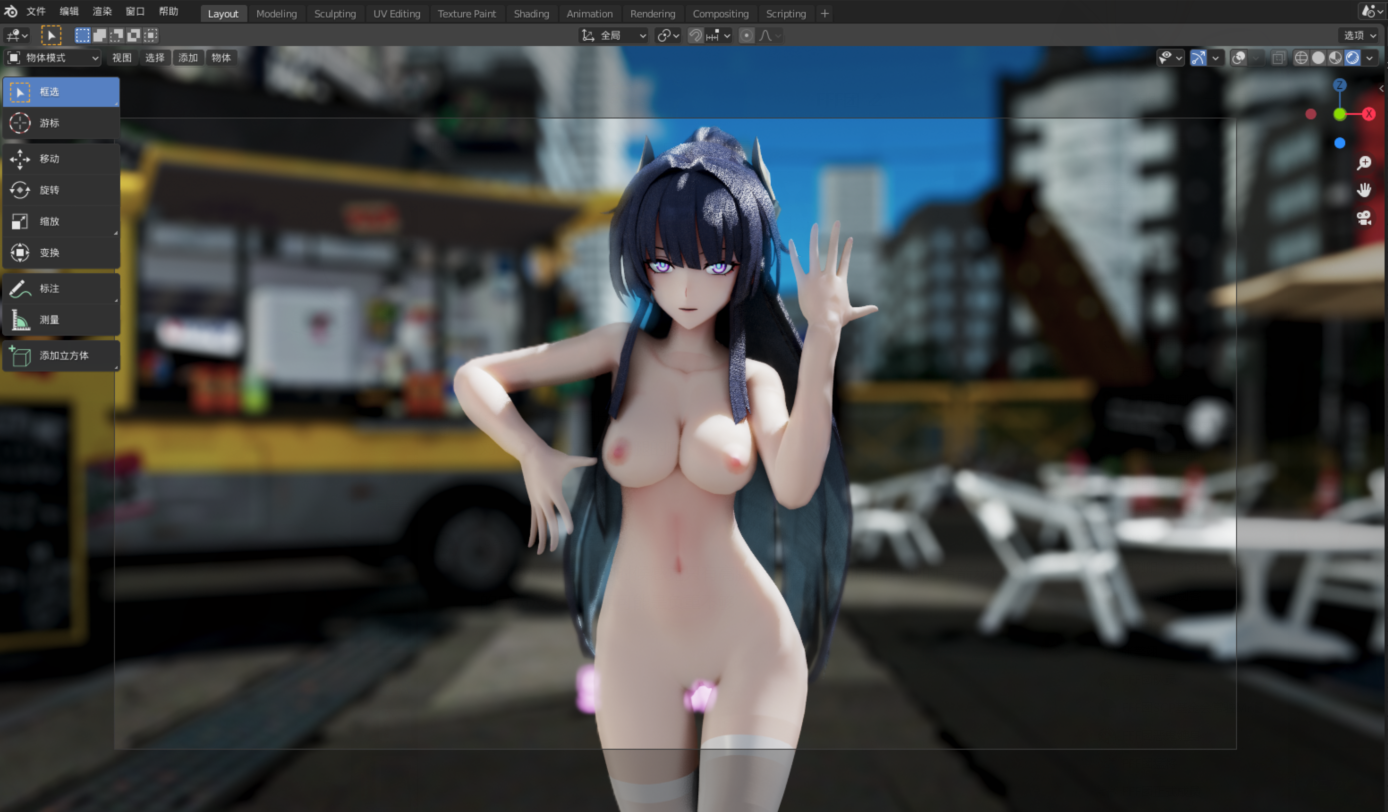Select the Measure (测量) tool

point(60,320)
